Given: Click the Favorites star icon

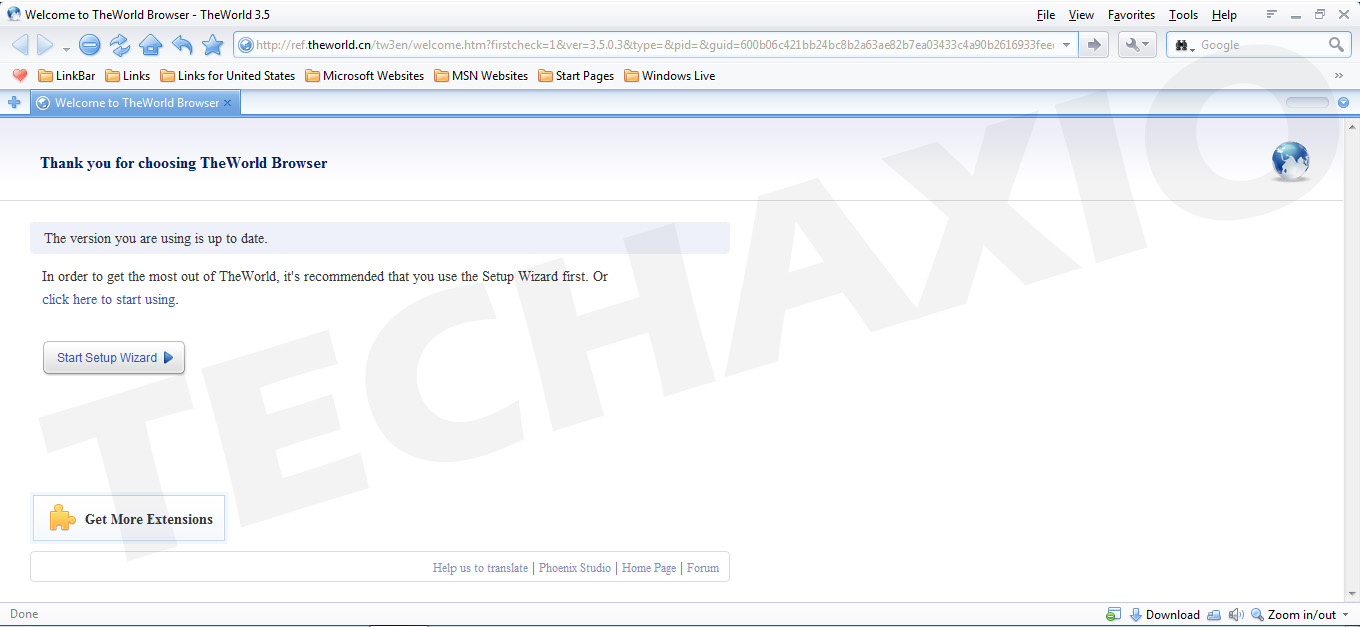Looking at the screenshot, I should (x=213, y=45).
